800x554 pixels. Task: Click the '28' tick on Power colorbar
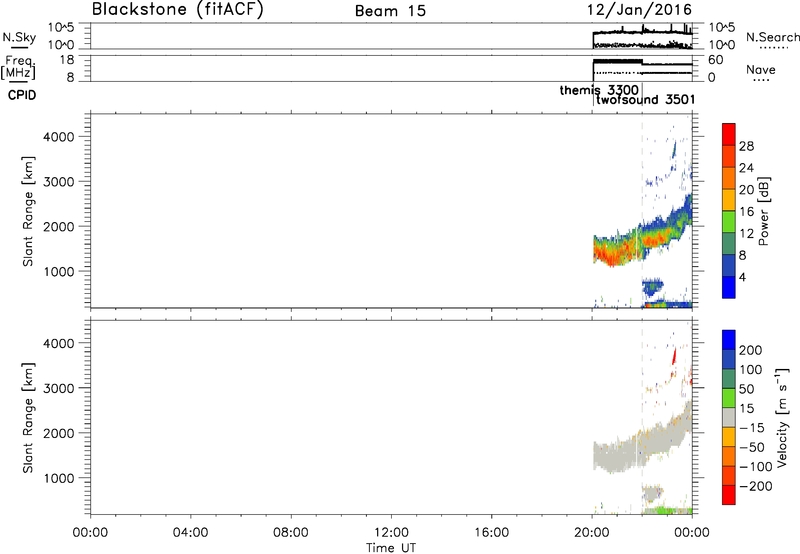[x=746, y=146]
